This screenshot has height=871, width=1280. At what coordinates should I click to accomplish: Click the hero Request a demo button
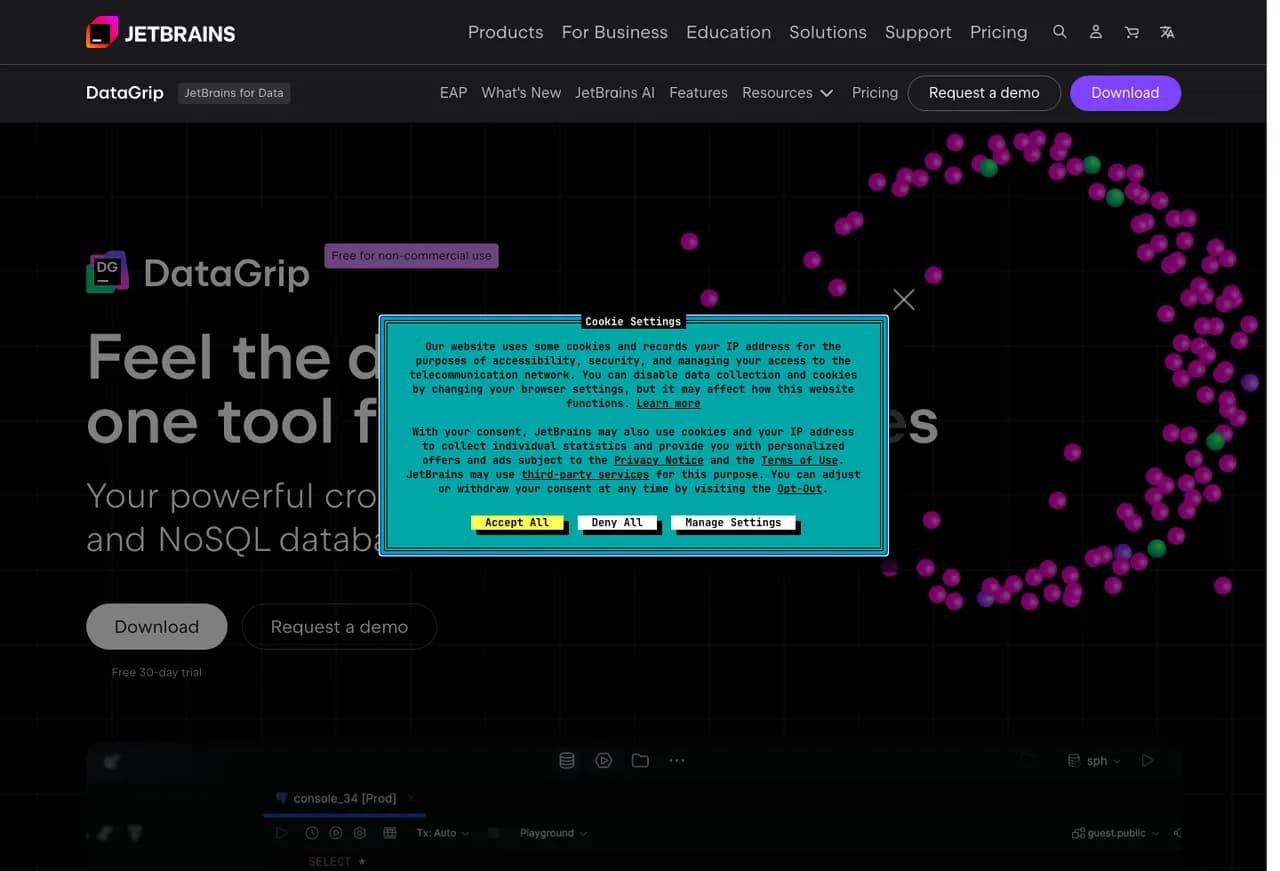point(339,627)
